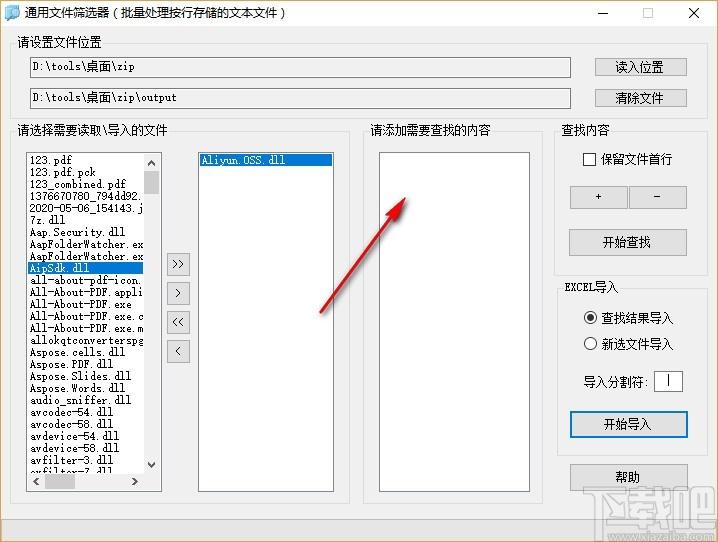Click the minus button under 保留文件首行
718x542 pixels.
[x=658, y=197]
